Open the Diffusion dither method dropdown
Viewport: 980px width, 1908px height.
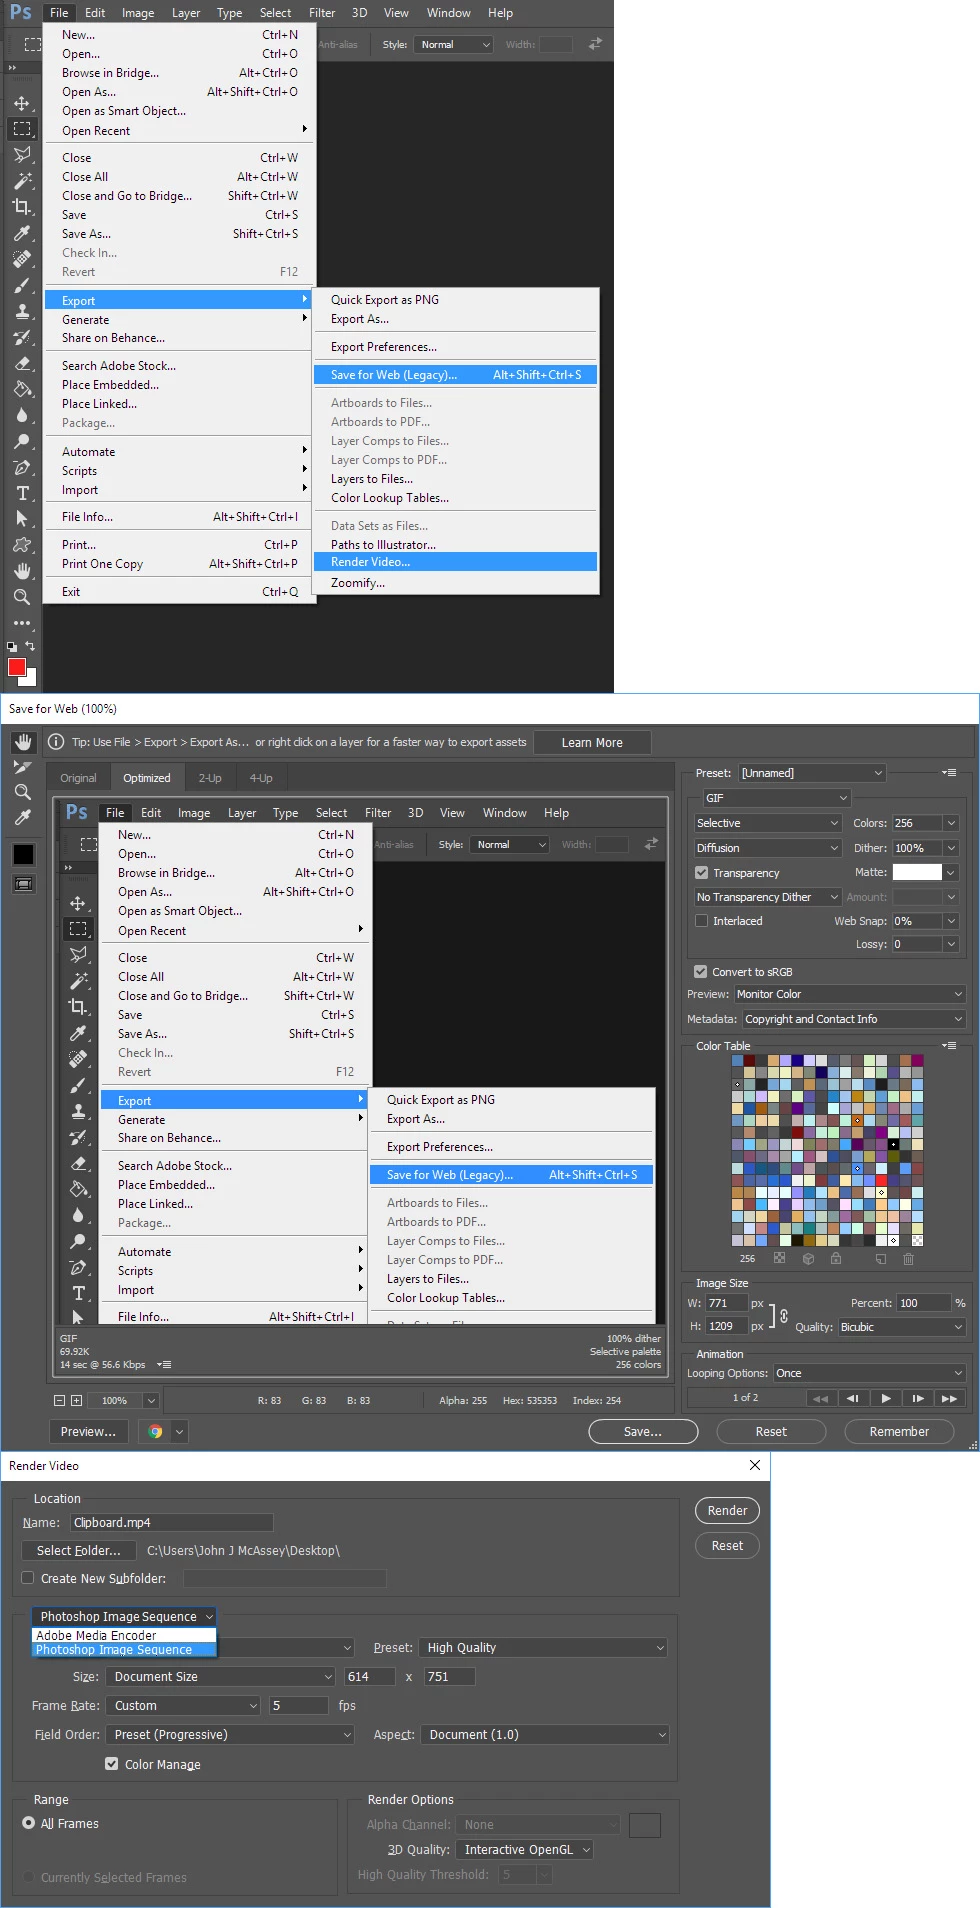click(x=768, y=848)
